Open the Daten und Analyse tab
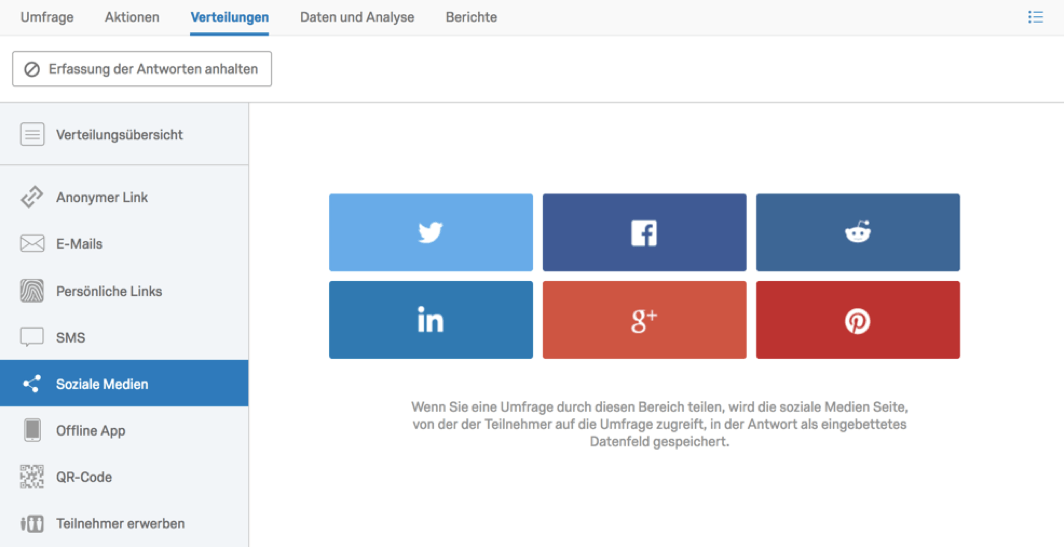Image resolution: width=1064 pixels, height=547 pixels. coord(357,18)
